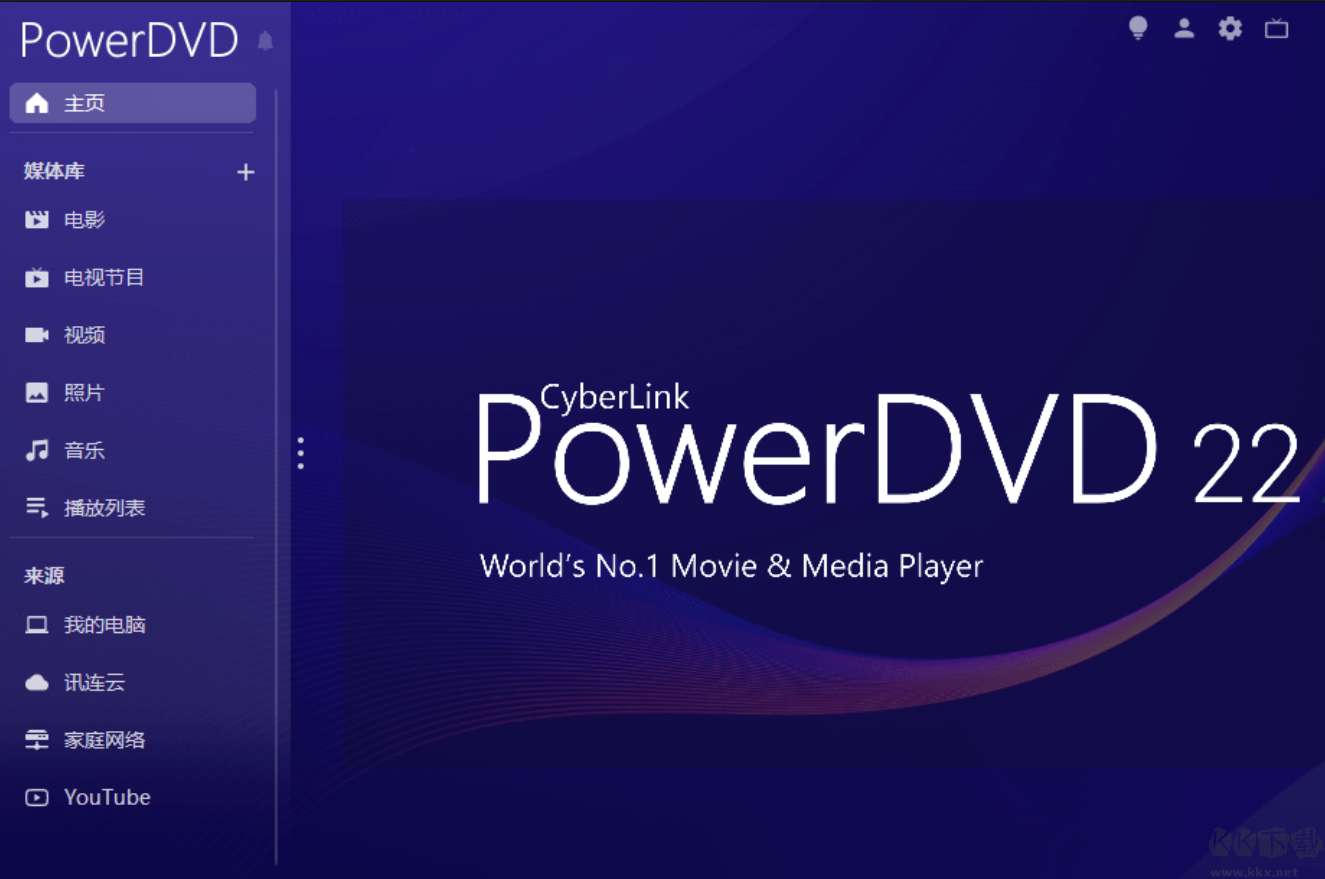Open the tips lightbulb panel
The image size is (1325, 879).
tap(1138, 29)
